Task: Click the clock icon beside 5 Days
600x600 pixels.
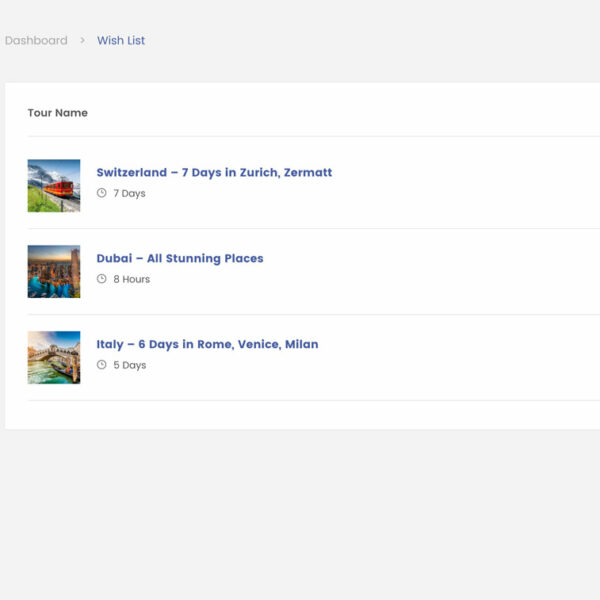Action: pos(102,365)
